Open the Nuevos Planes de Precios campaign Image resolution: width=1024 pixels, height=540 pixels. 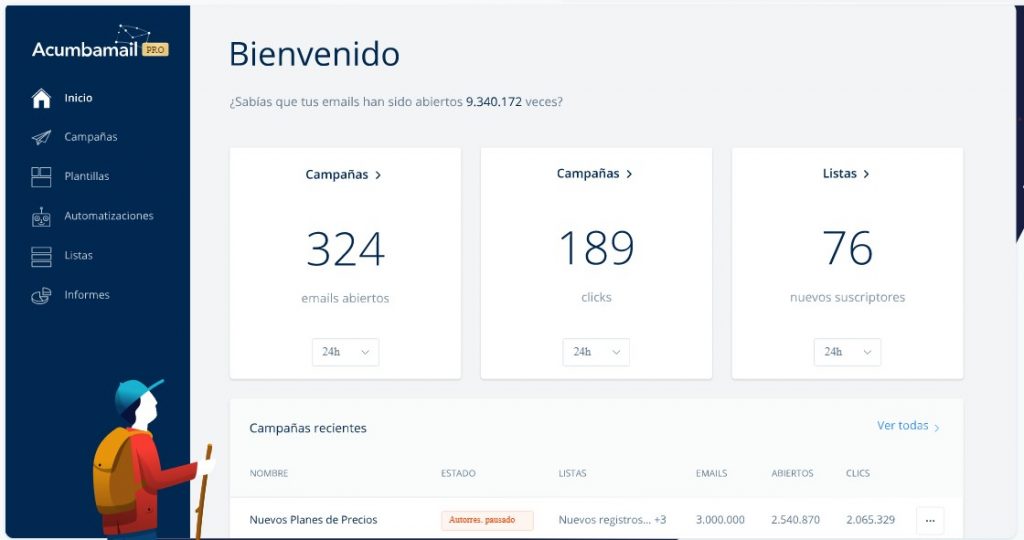coord(313,520)
